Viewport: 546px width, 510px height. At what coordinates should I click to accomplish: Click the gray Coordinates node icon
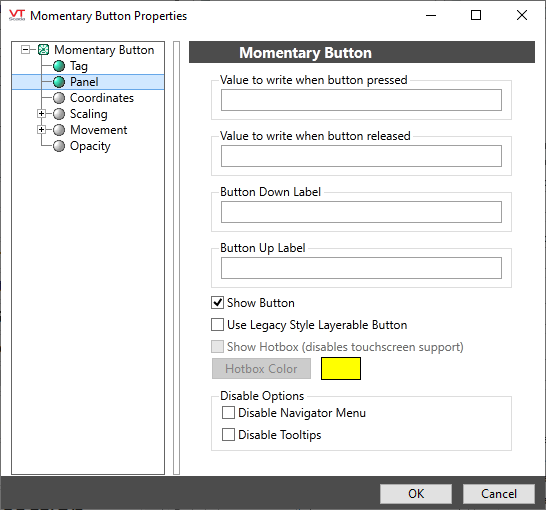59,98
